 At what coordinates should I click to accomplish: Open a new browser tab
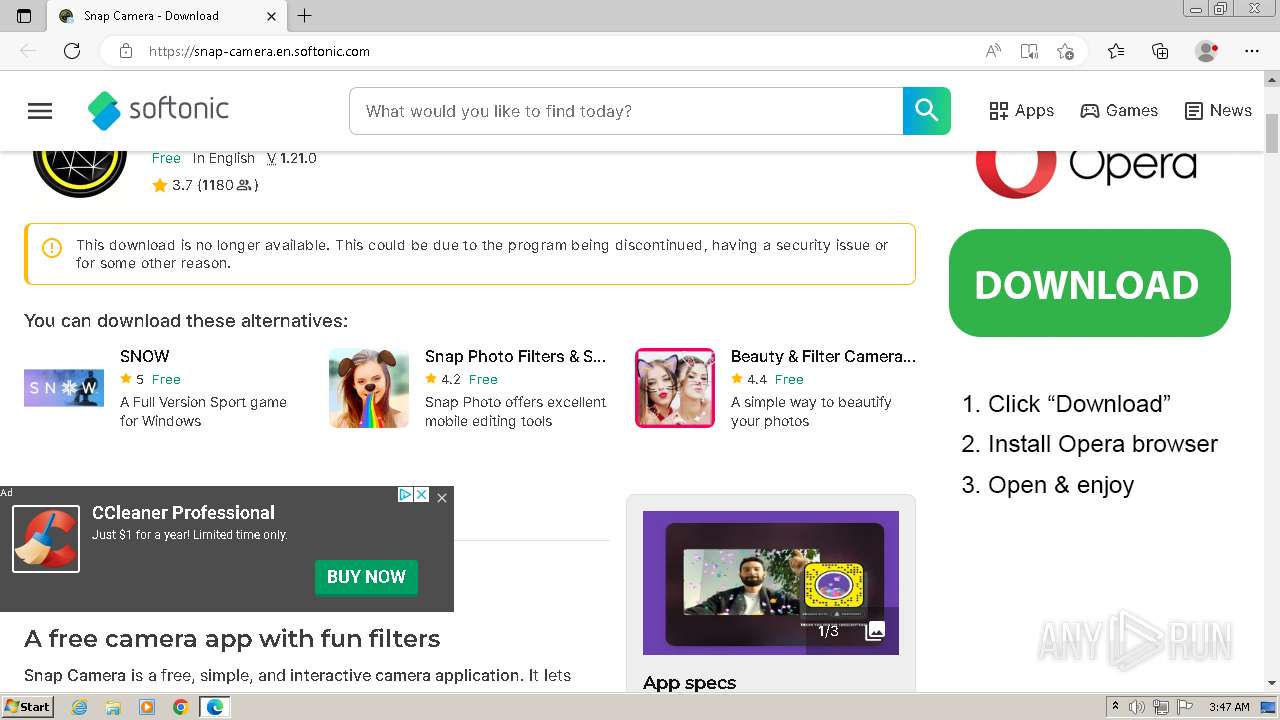pos(305,16)
